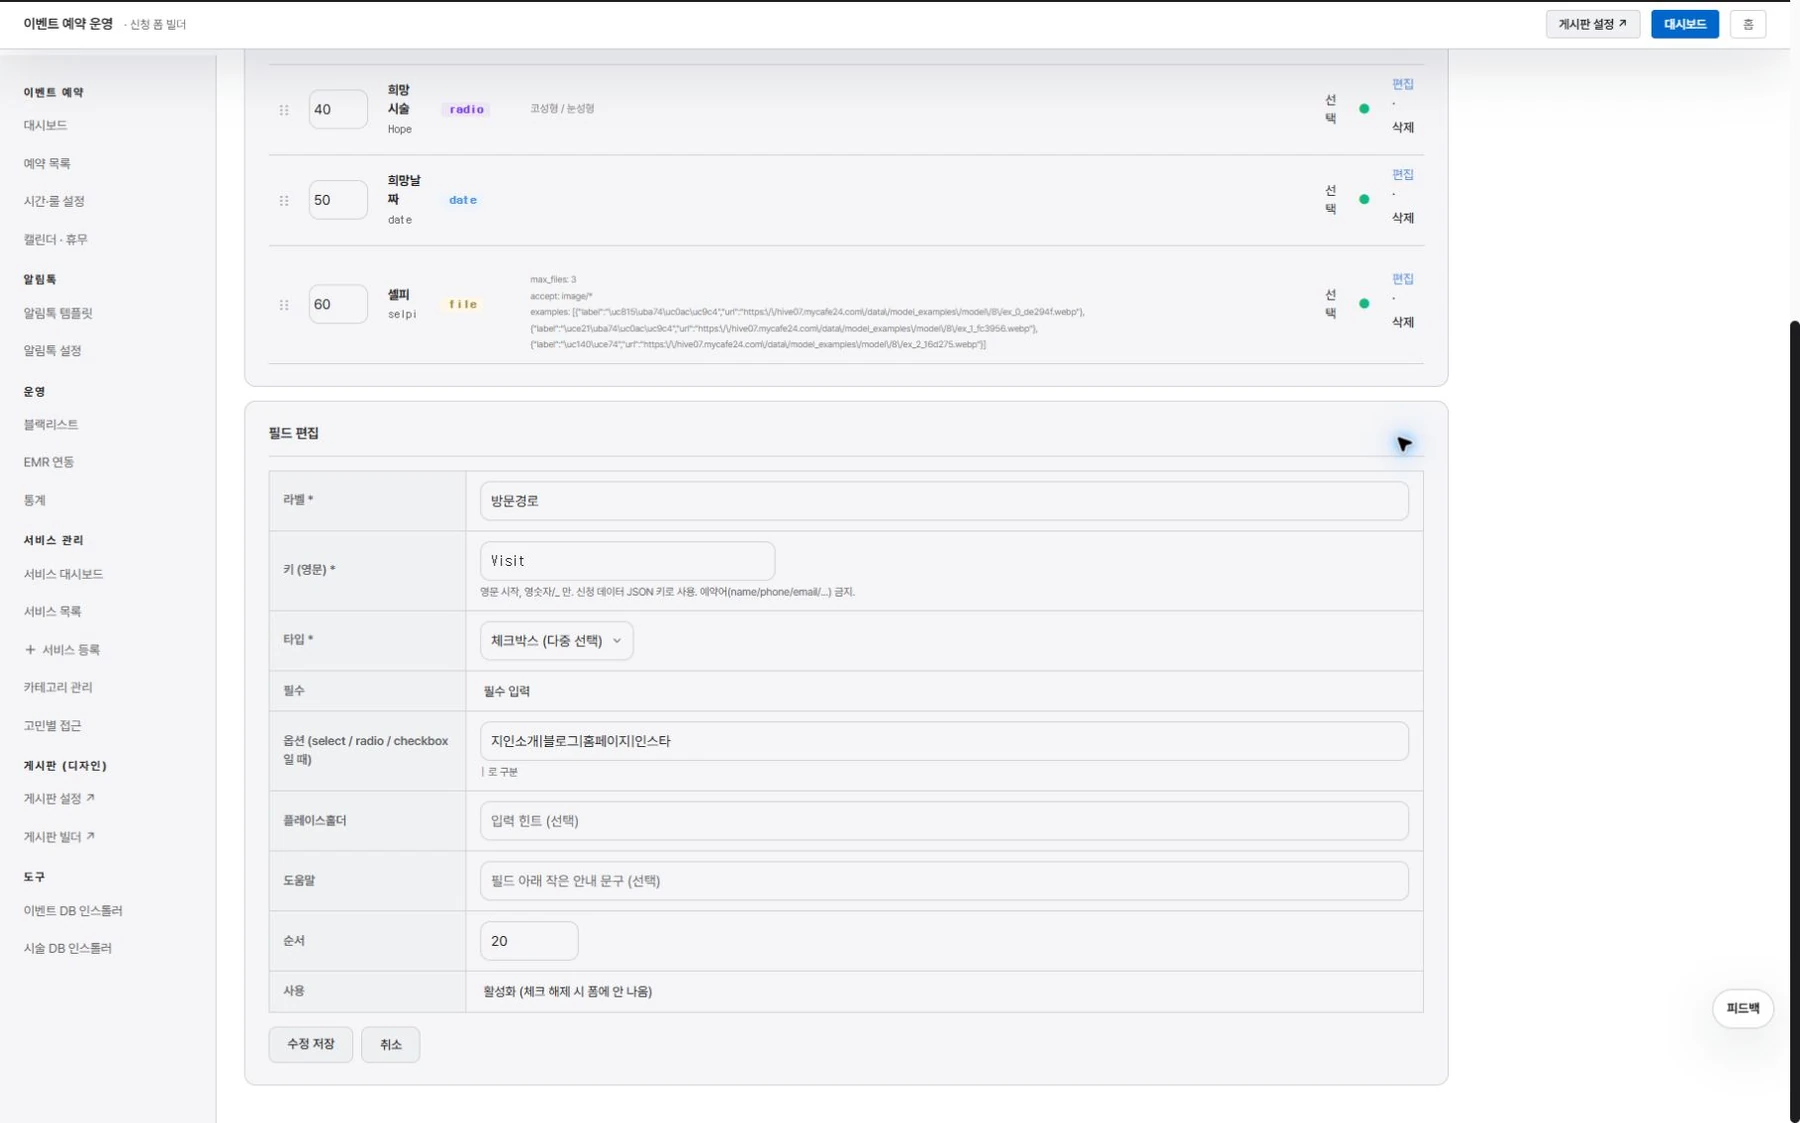Grab the drag handle for 셀피 row
Image resolution: width=1800 pixels, height=1123 pixels.
284,305
